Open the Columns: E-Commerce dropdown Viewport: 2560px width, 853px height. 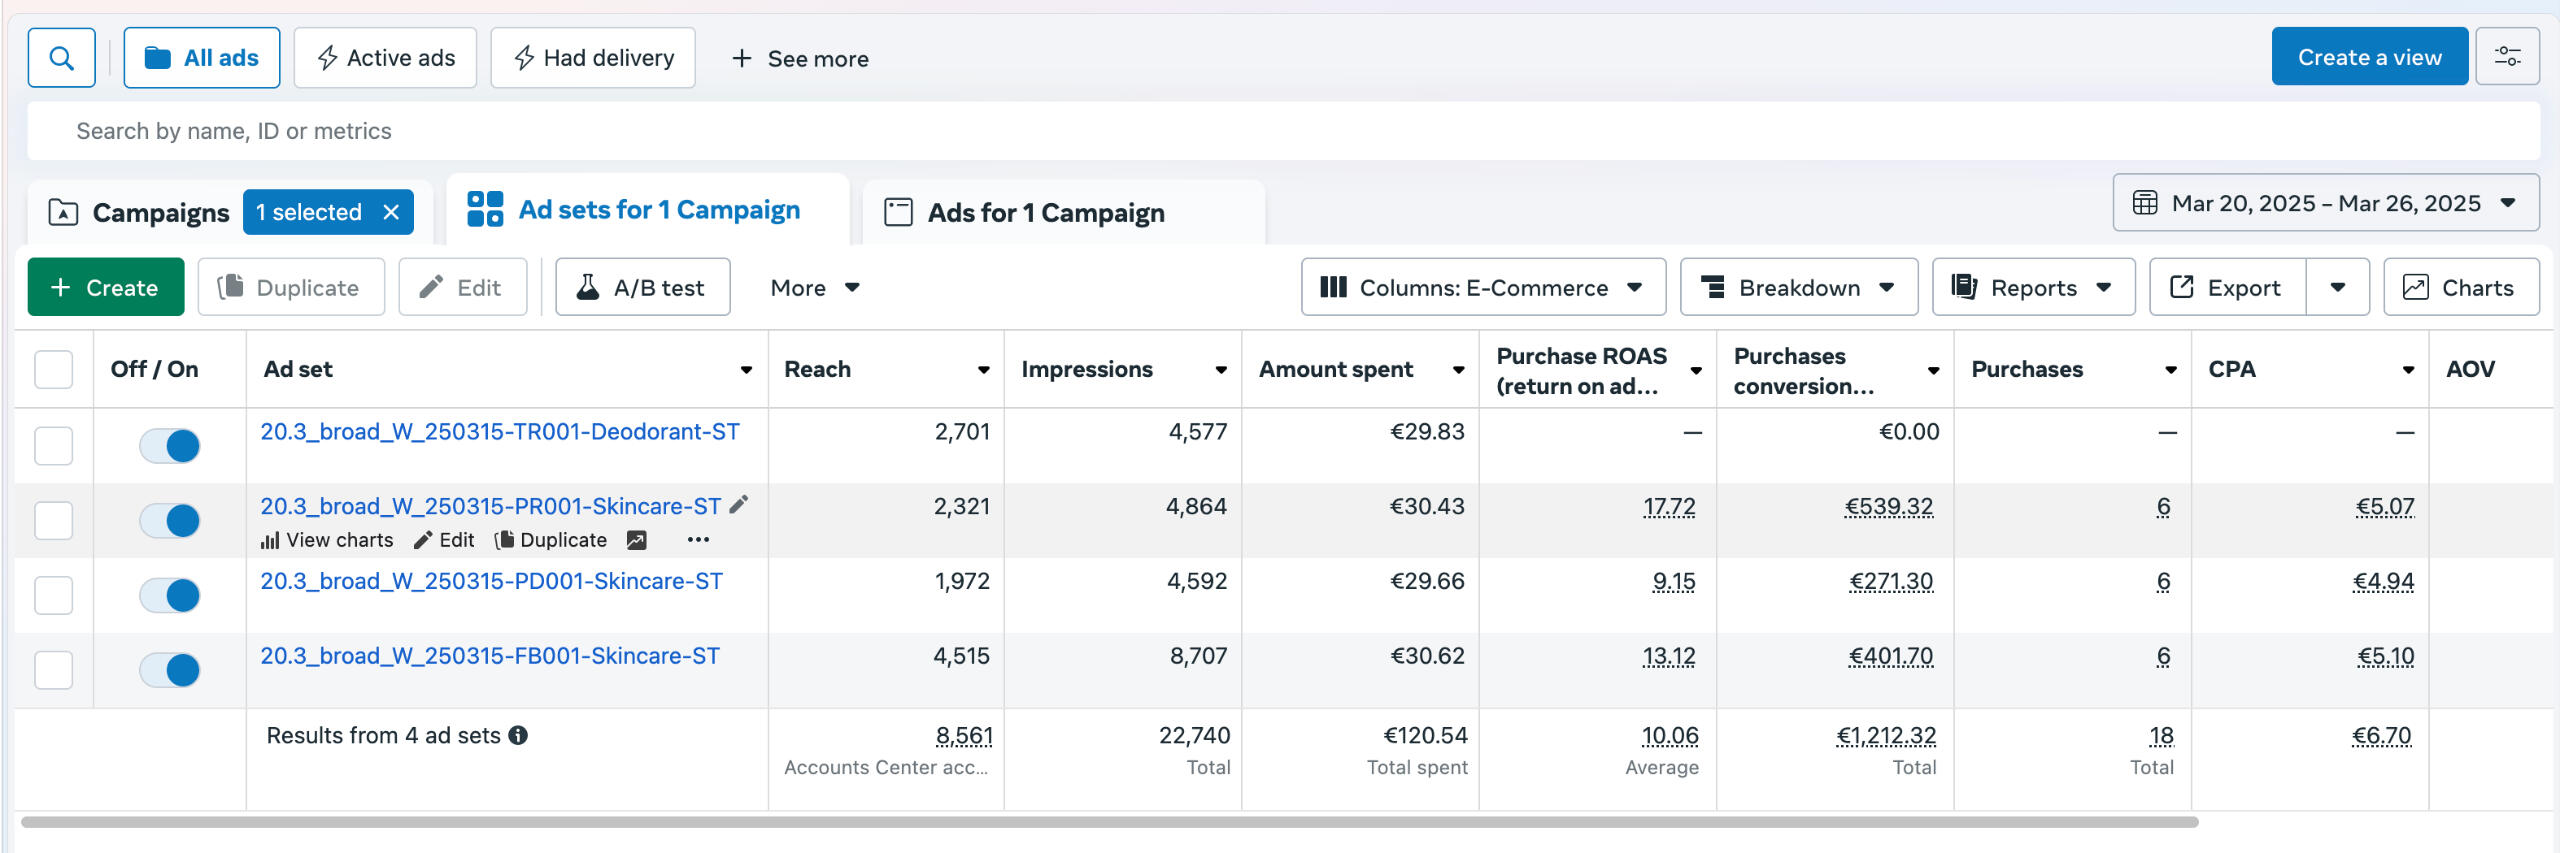coord(1482,288)
